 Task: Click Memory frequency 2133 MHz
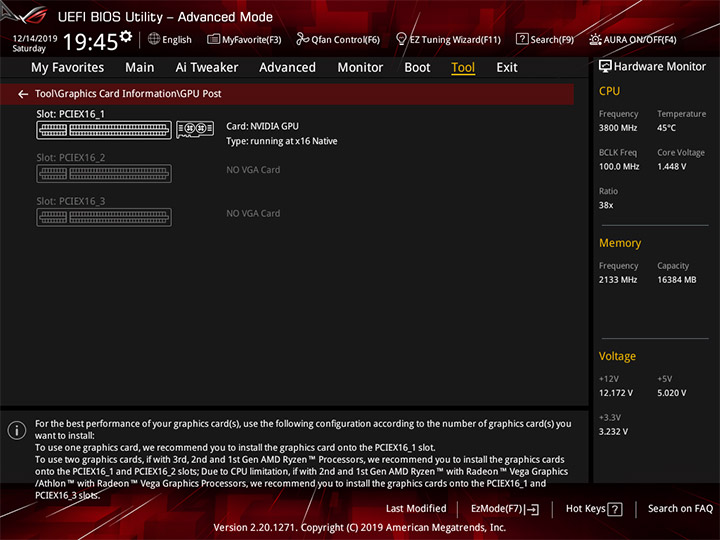click(618, 280)
